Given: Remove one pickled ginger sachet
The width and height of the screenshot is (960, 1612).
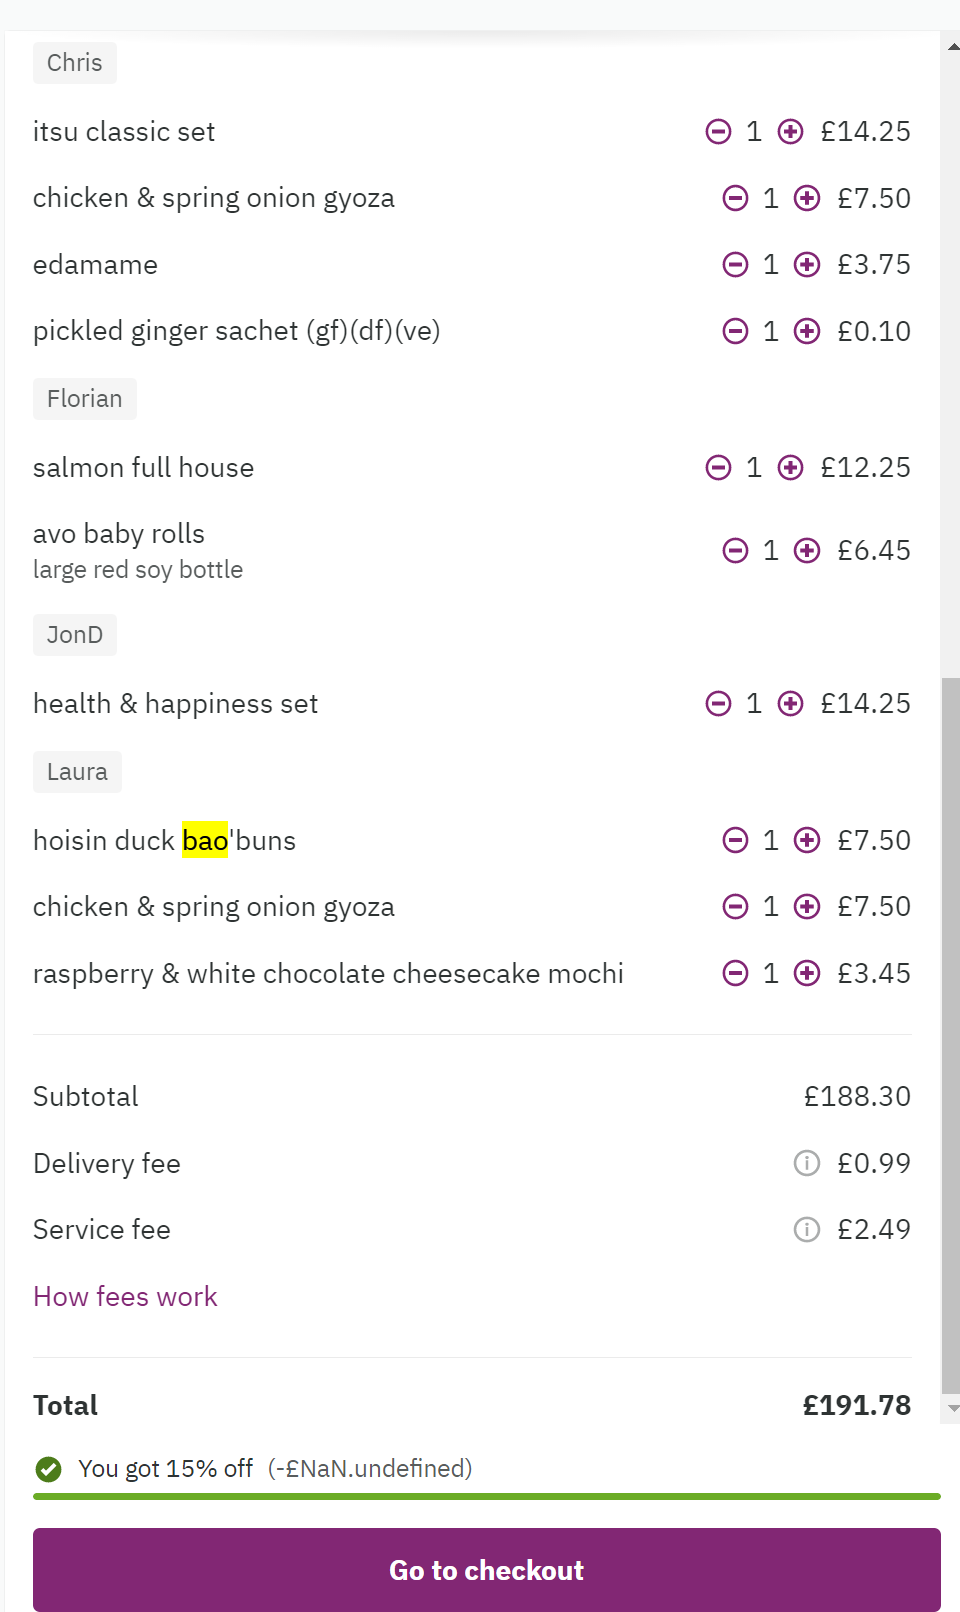Looking at the screenshot, I should click(735, 331).
